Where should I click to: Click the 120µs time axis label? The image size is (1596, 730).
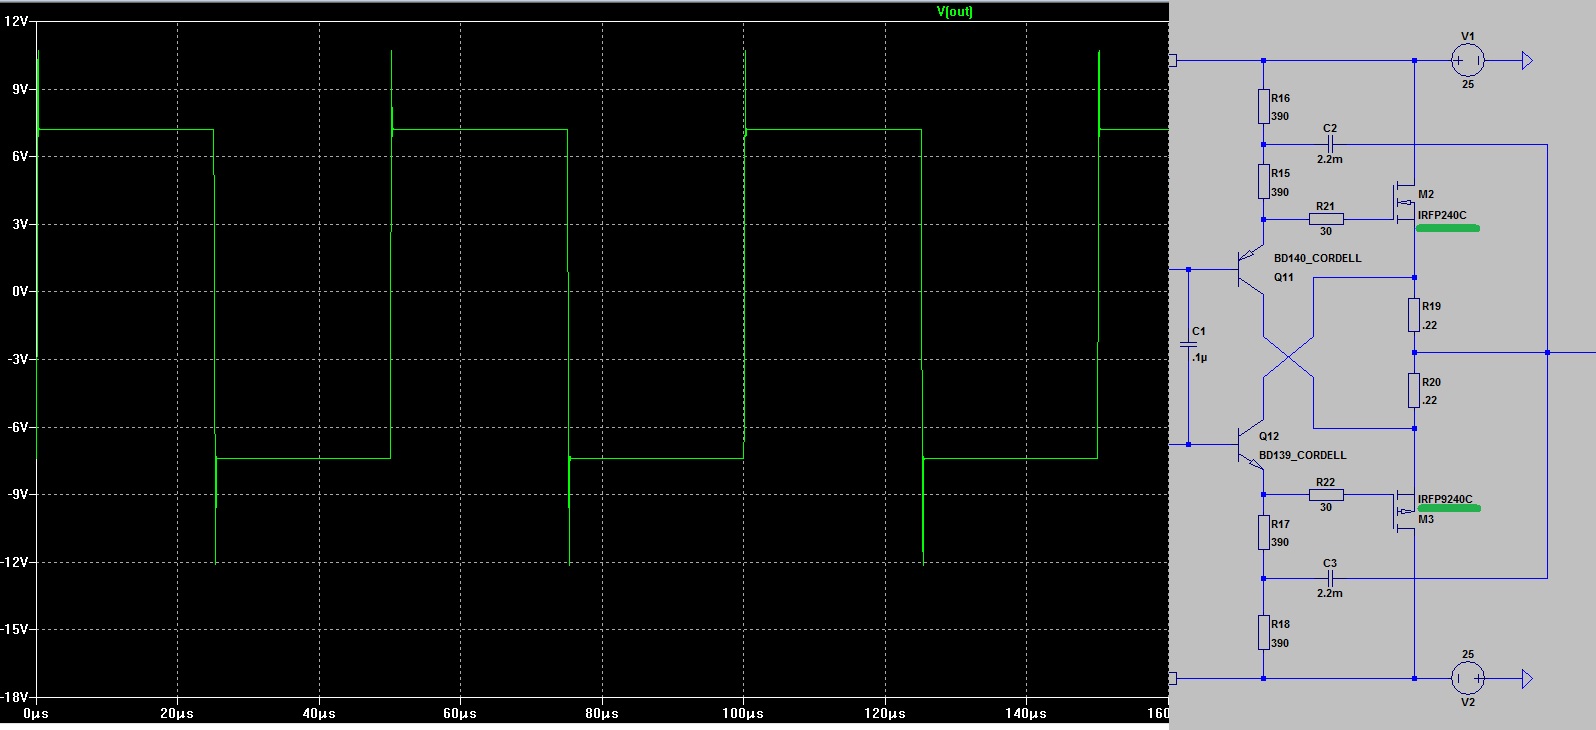pos(885,713)
